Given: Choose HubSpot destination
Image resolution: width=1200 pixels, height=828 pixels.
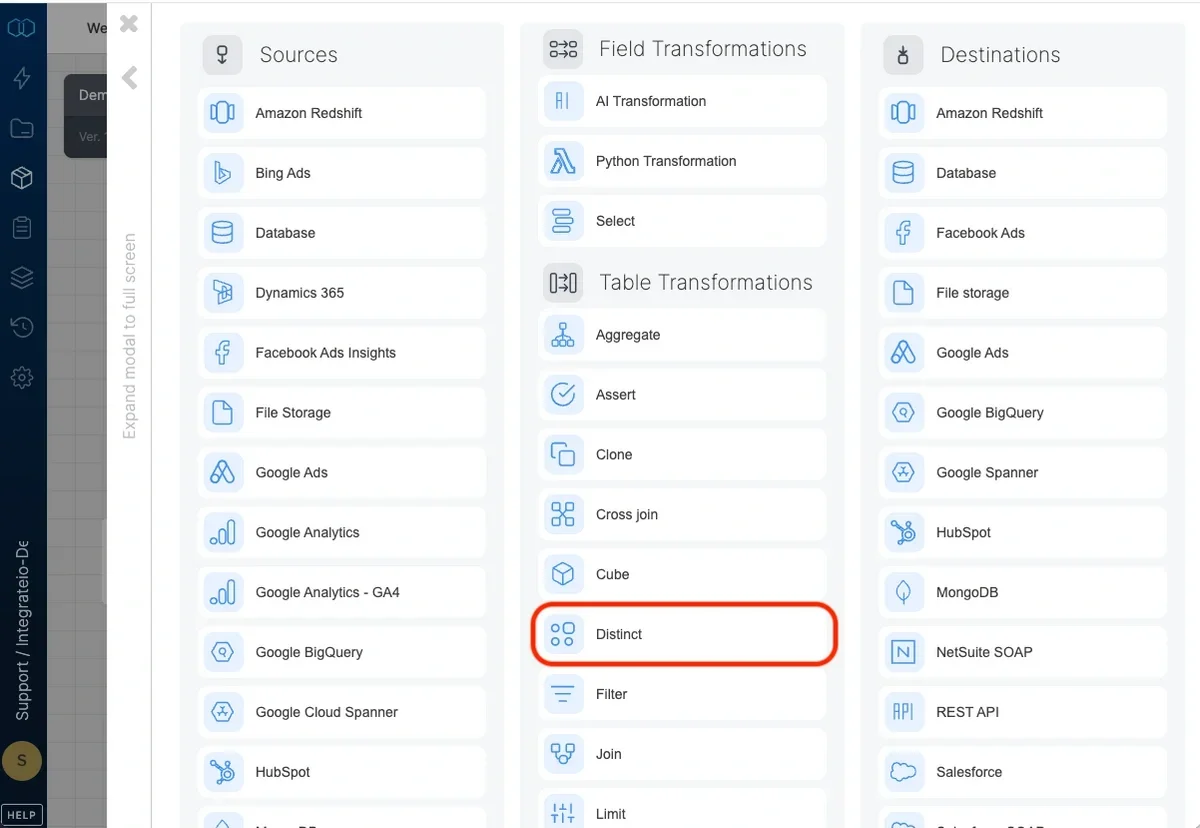Looking at the screenshot, I should [1023, 533].
